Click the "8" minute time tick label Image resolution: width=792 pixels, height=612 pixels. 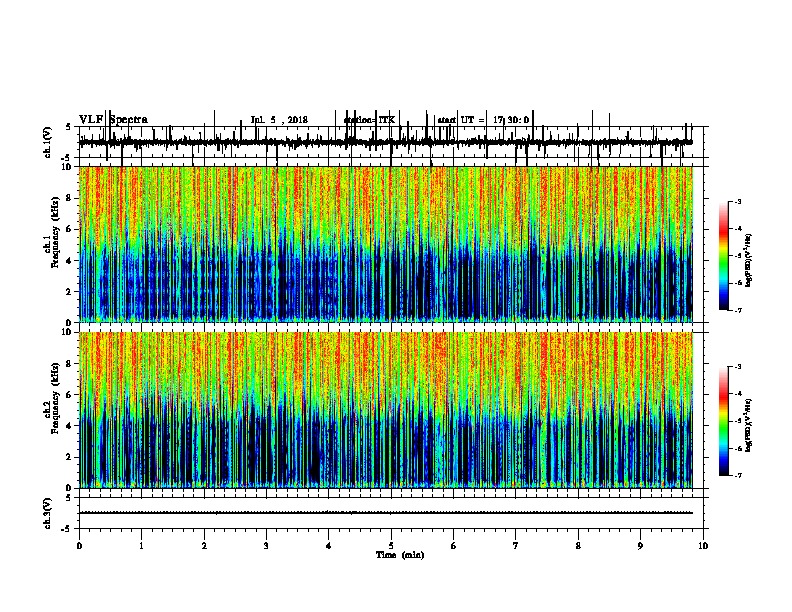click(578, 546)
